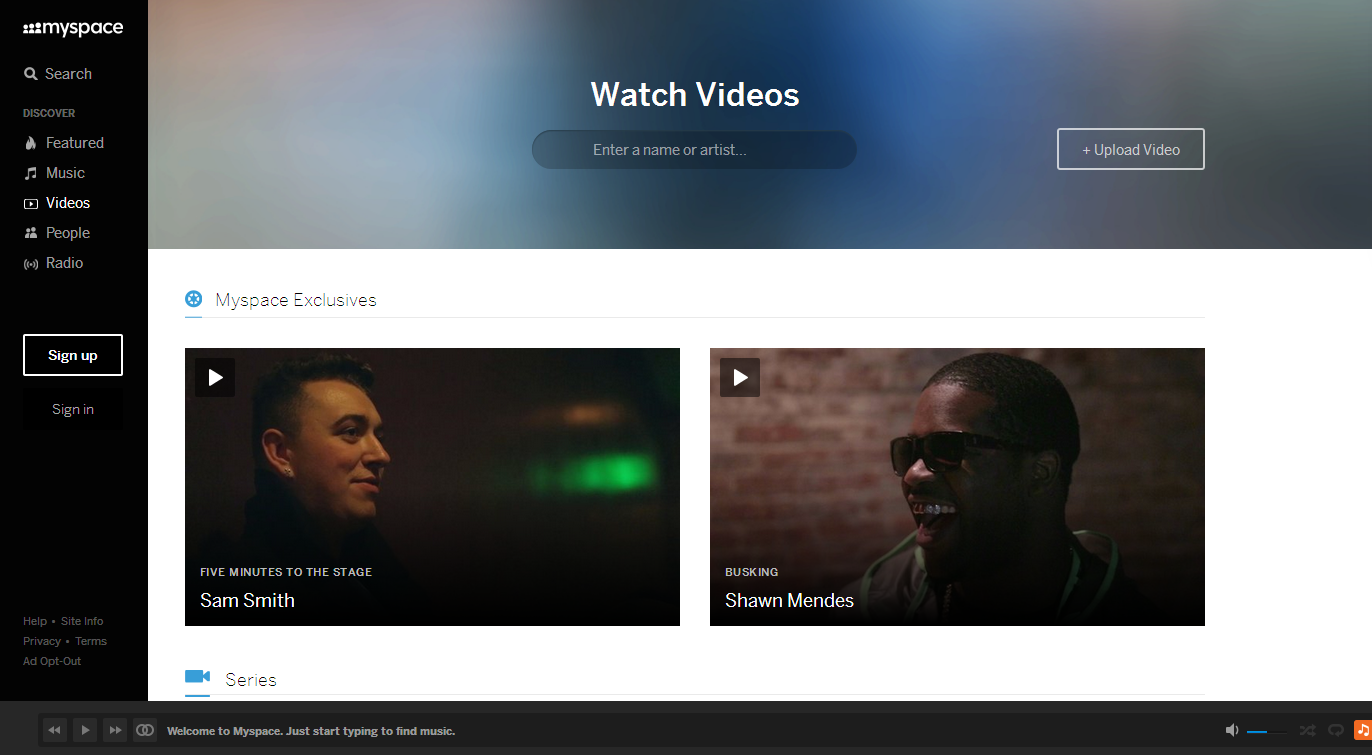
Task: Click the music note icon beside Music
Action: [31, 173]
